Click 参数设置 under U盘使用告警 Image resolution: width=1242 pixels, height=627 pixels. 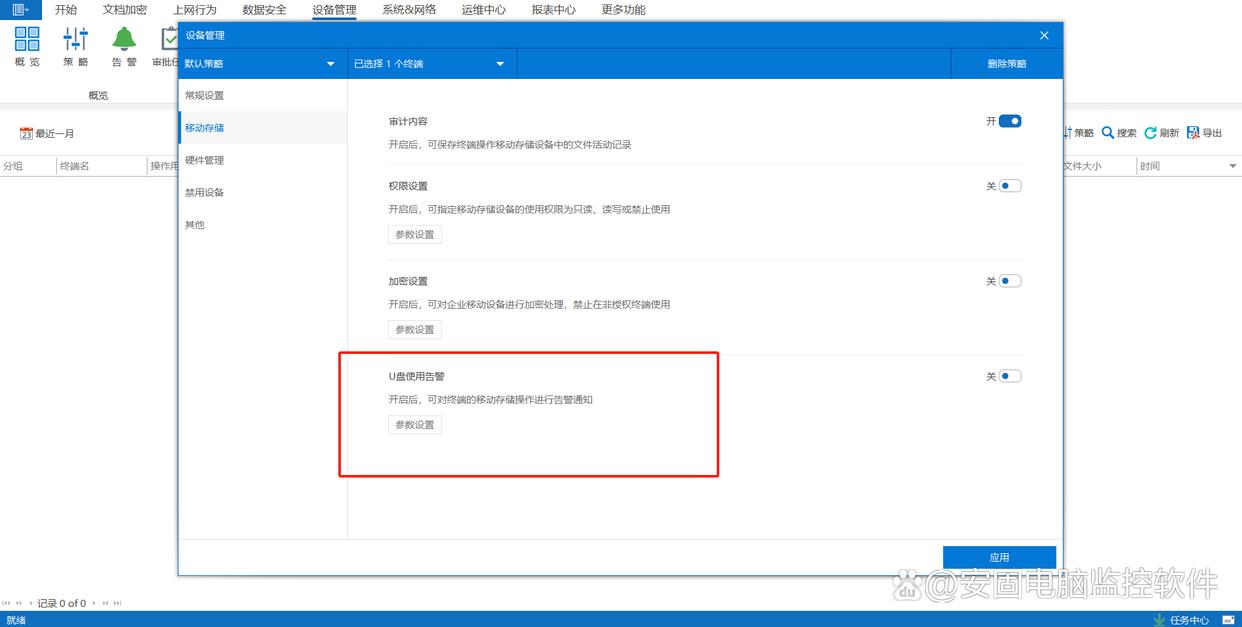[x=415, y=425]
